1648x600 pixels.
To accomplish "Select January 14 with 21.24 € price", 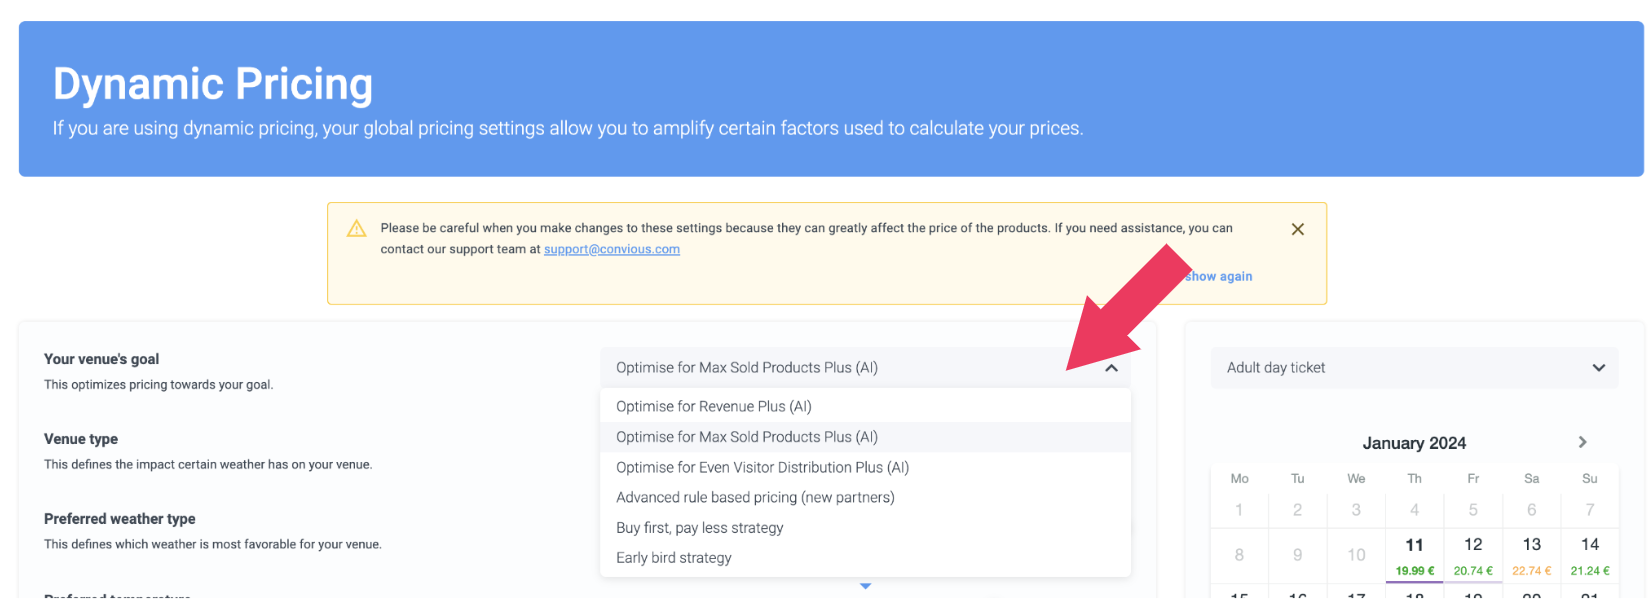I will click(1590, 555).
